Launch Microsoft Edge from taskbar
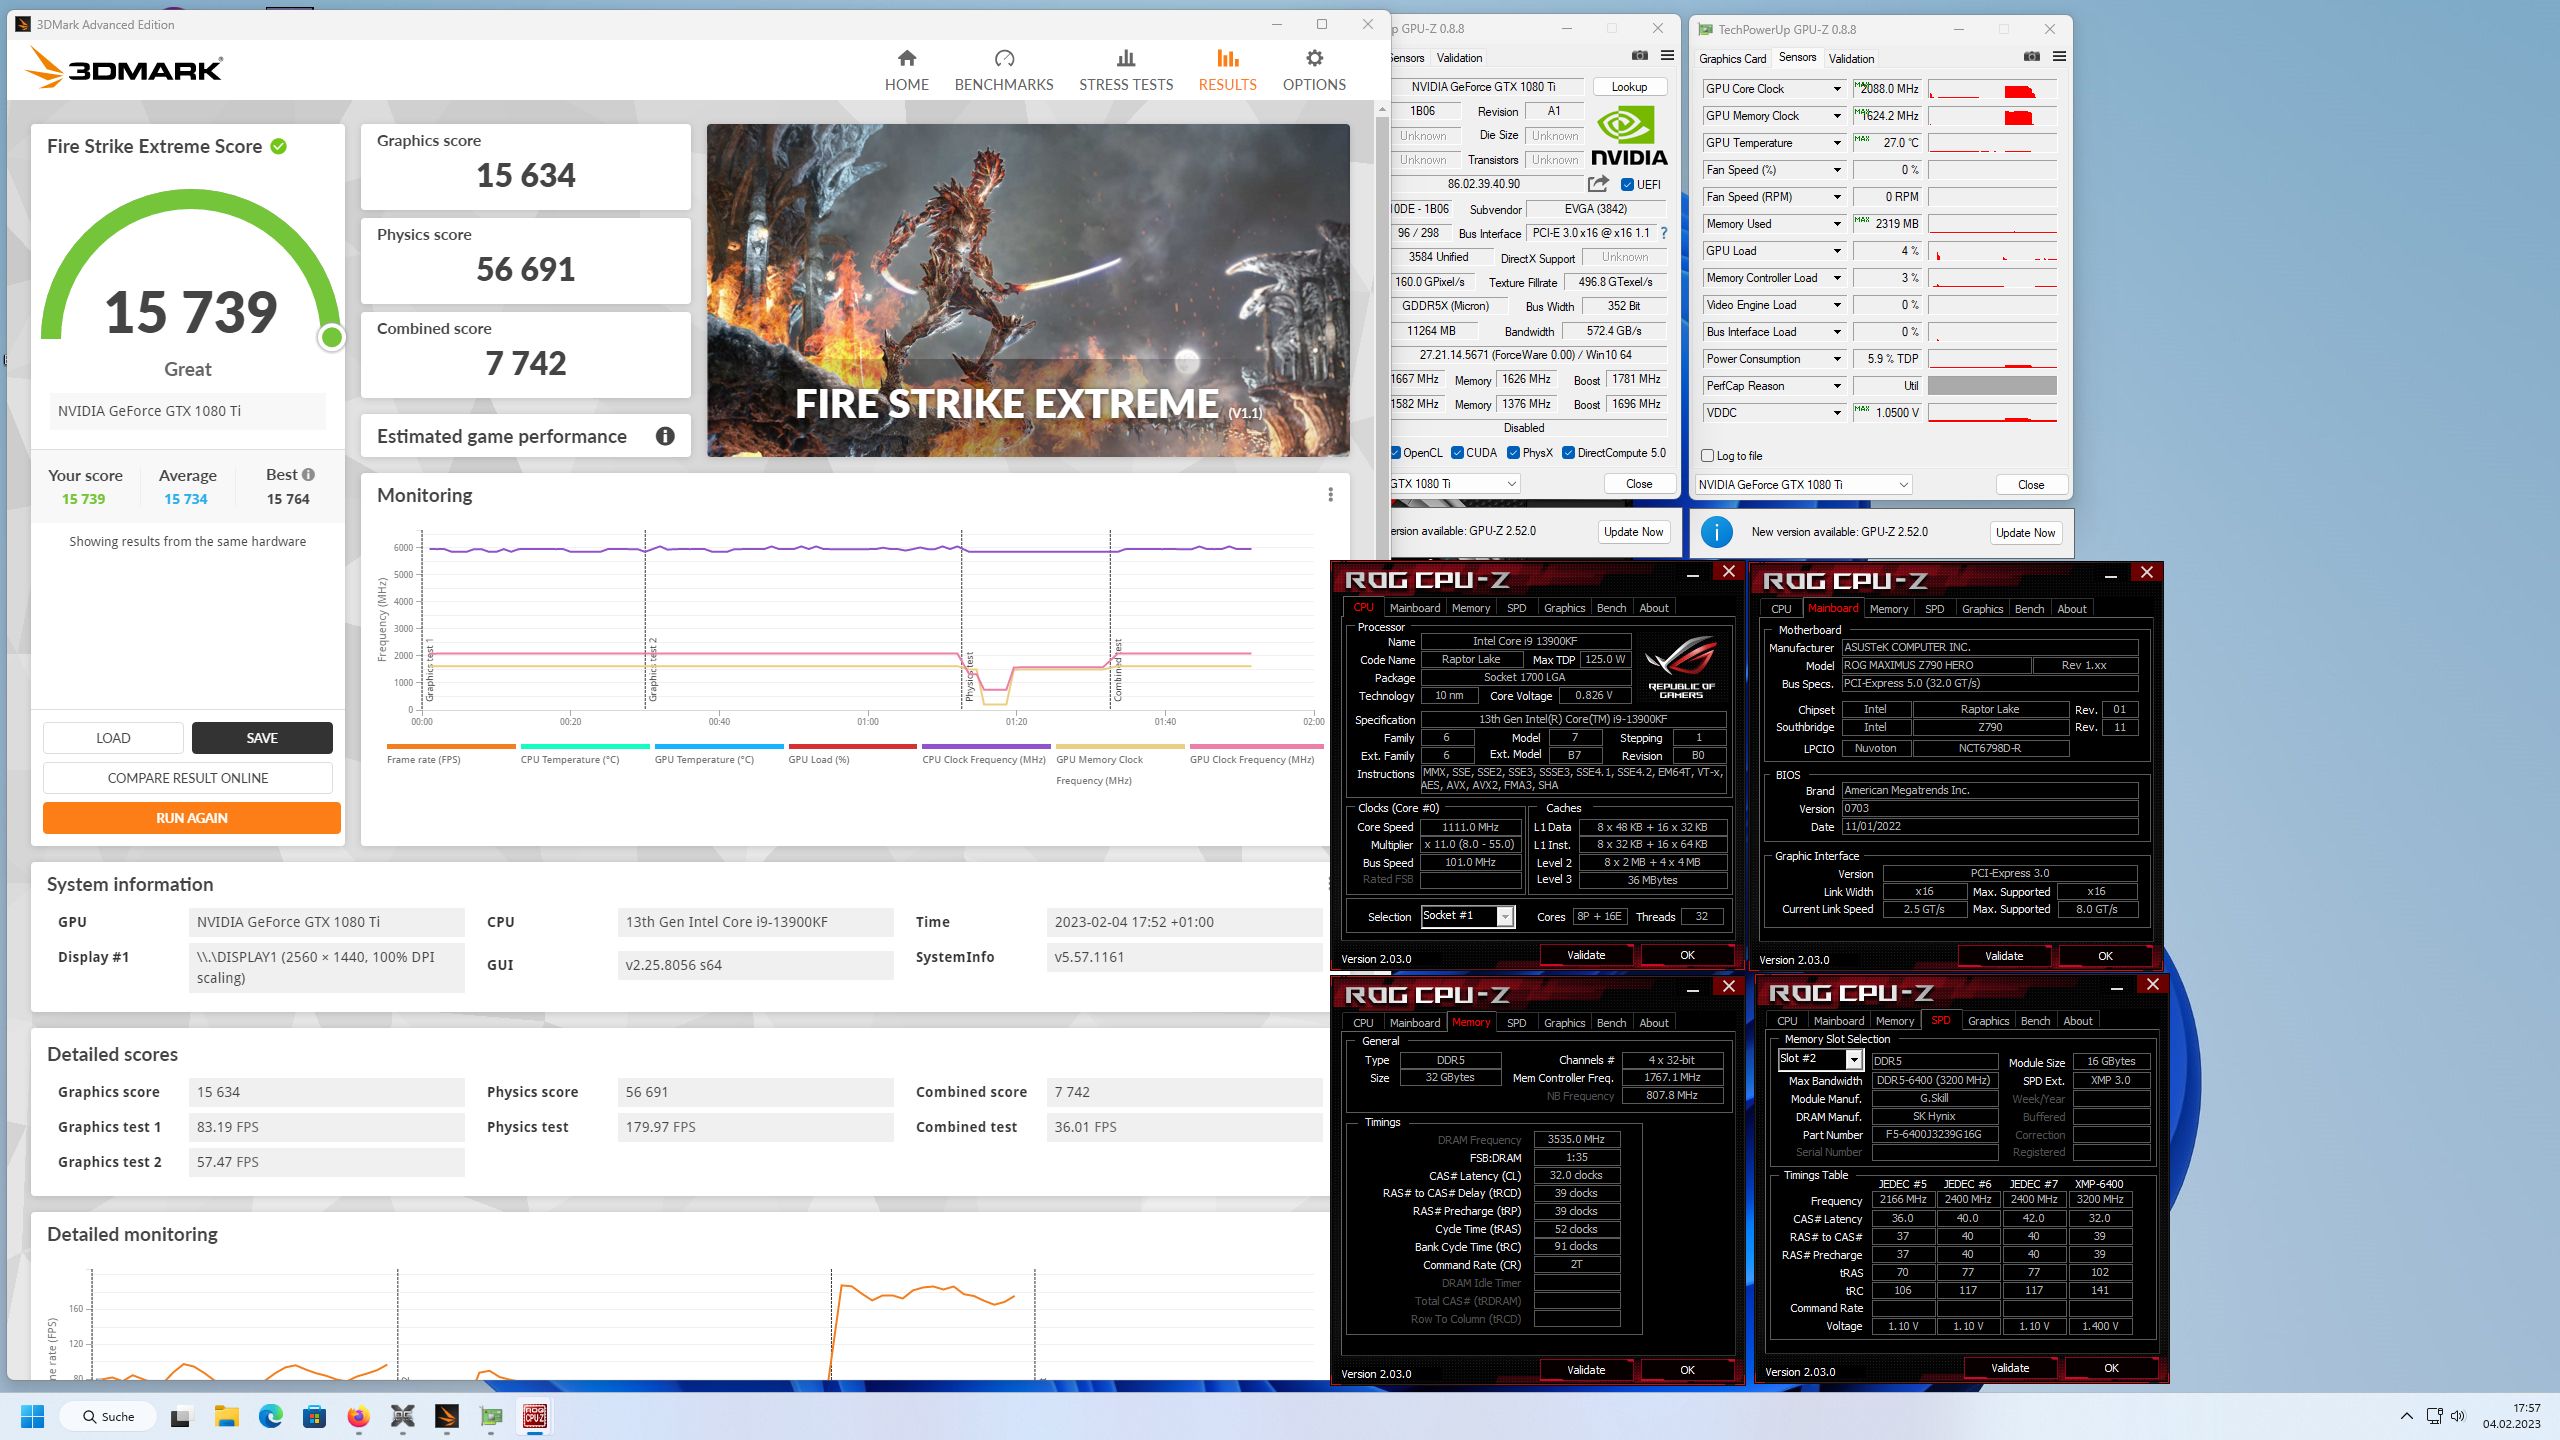The height and width of the screenshot is (1440, 2560). click(270, 1416)
